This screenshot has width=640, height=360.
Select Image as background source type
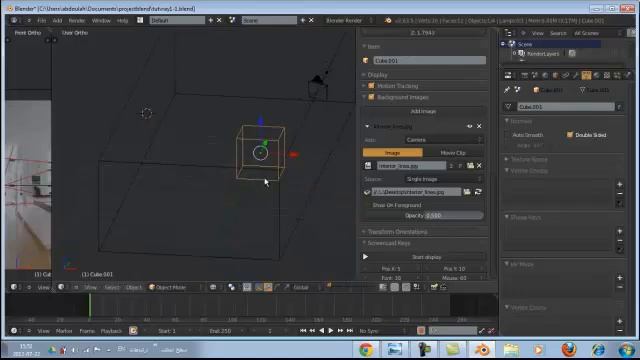pyautogui.click(x=392, y=153)
